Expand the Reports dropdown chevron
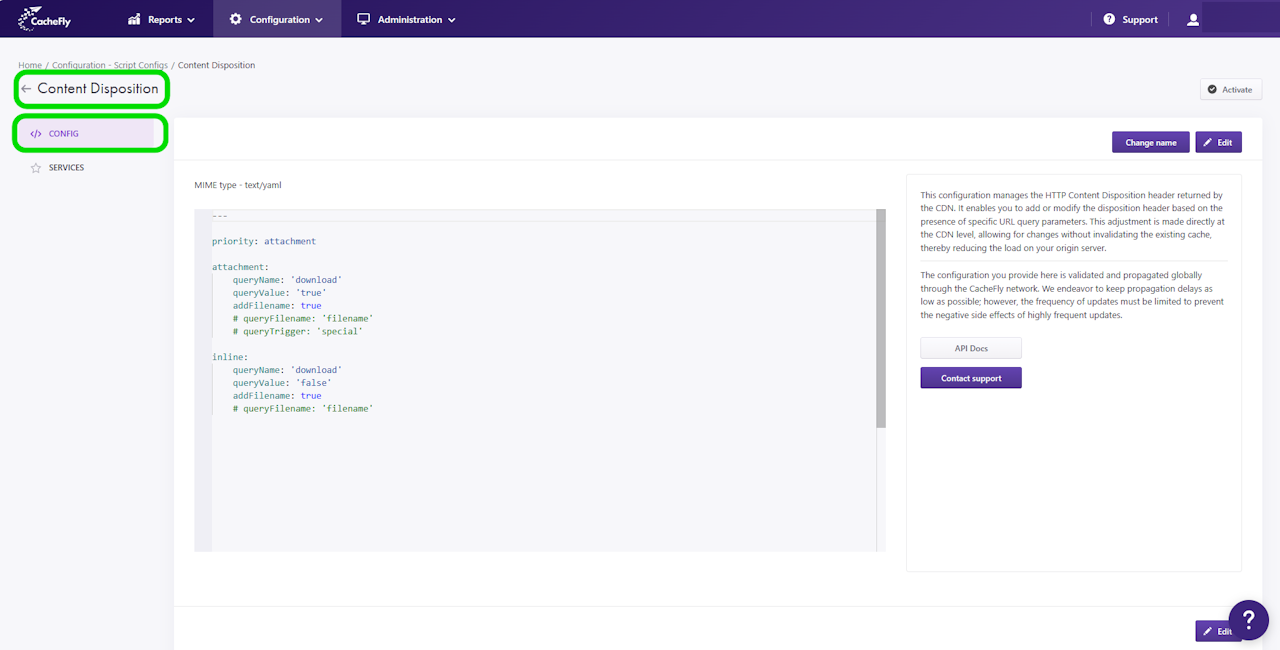Viewport: 1280px width, 650px height. coord(191,20)
